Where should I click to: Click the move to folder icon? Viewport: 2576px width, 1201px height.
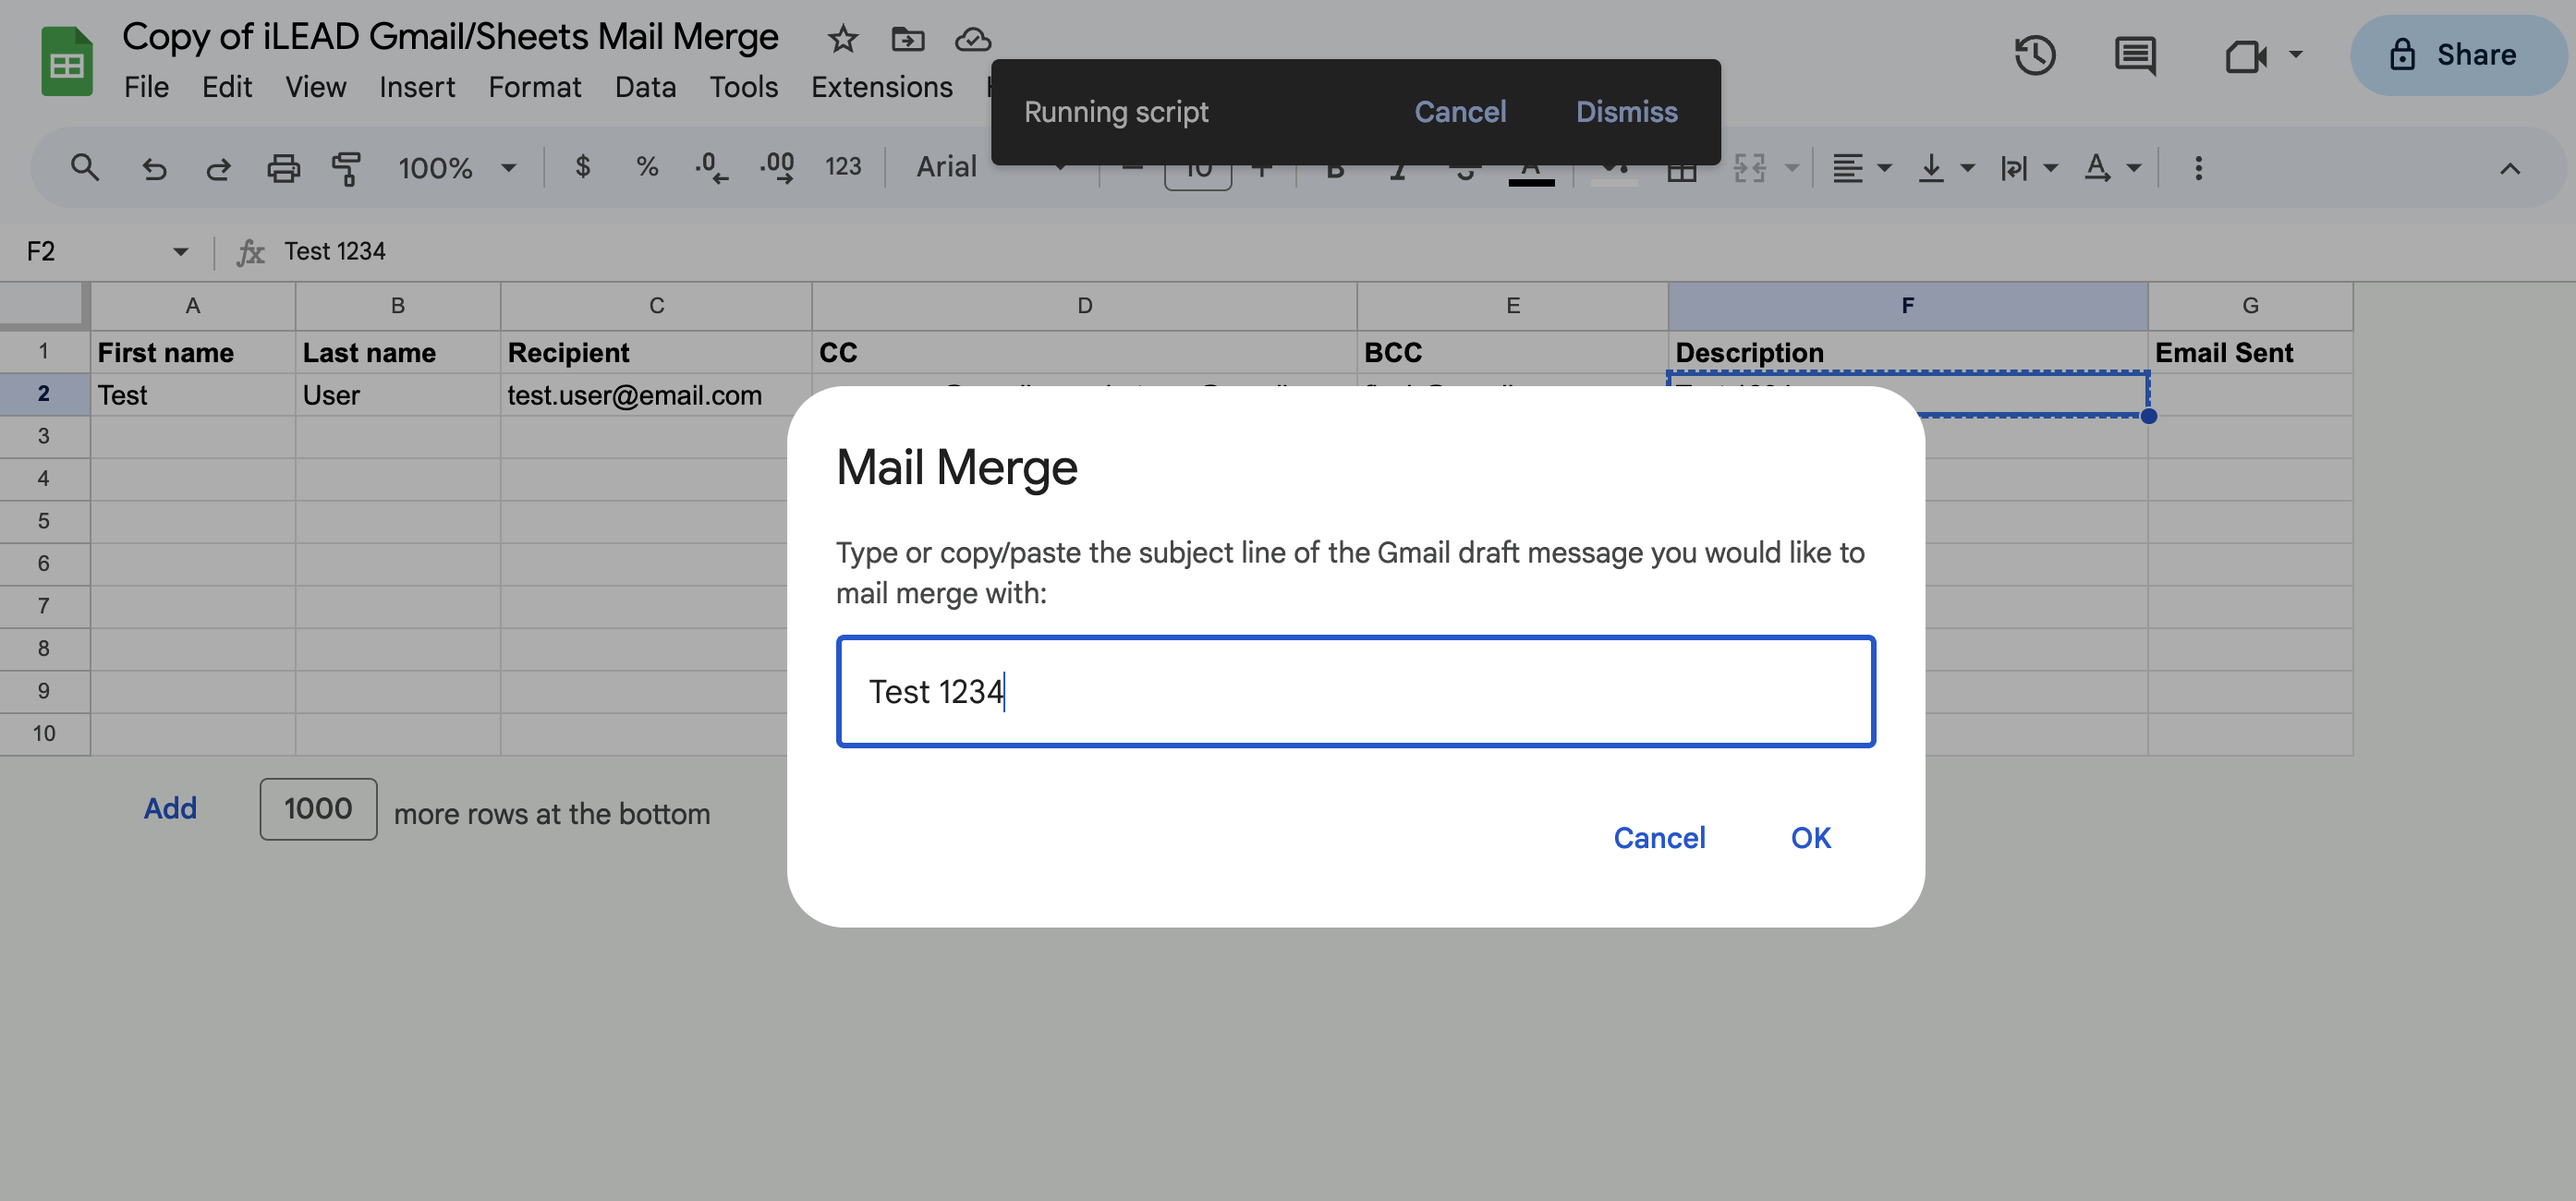[x=907, y=39]
